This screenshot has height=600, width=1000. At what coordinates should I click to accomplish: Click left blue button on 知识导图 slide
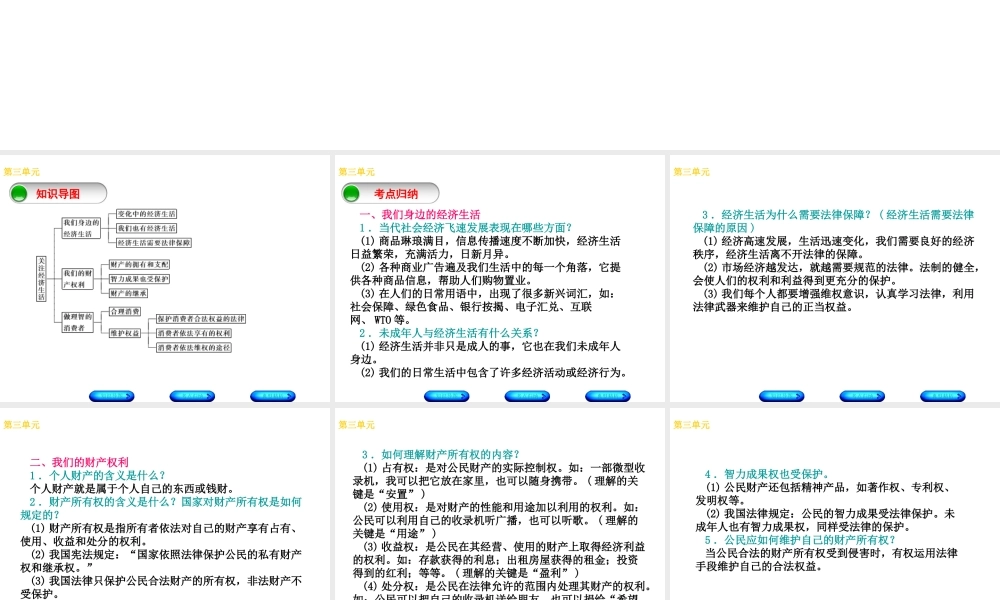click(112, 396)
